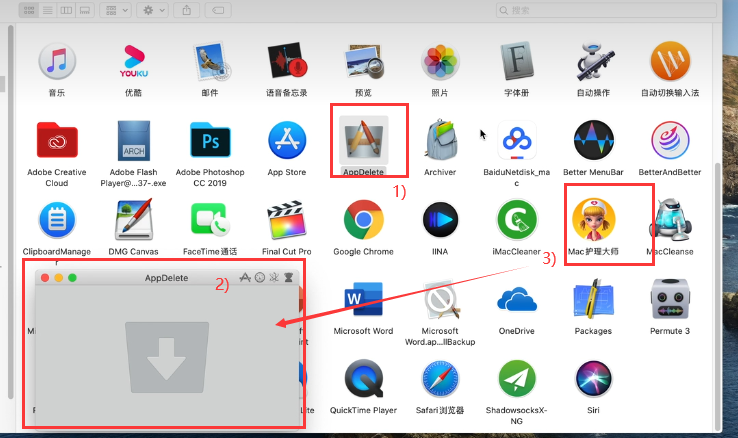This screenshot has height=438, width=738.
Task: Open 自动操作 Automator app
Action: pos(594,62)
